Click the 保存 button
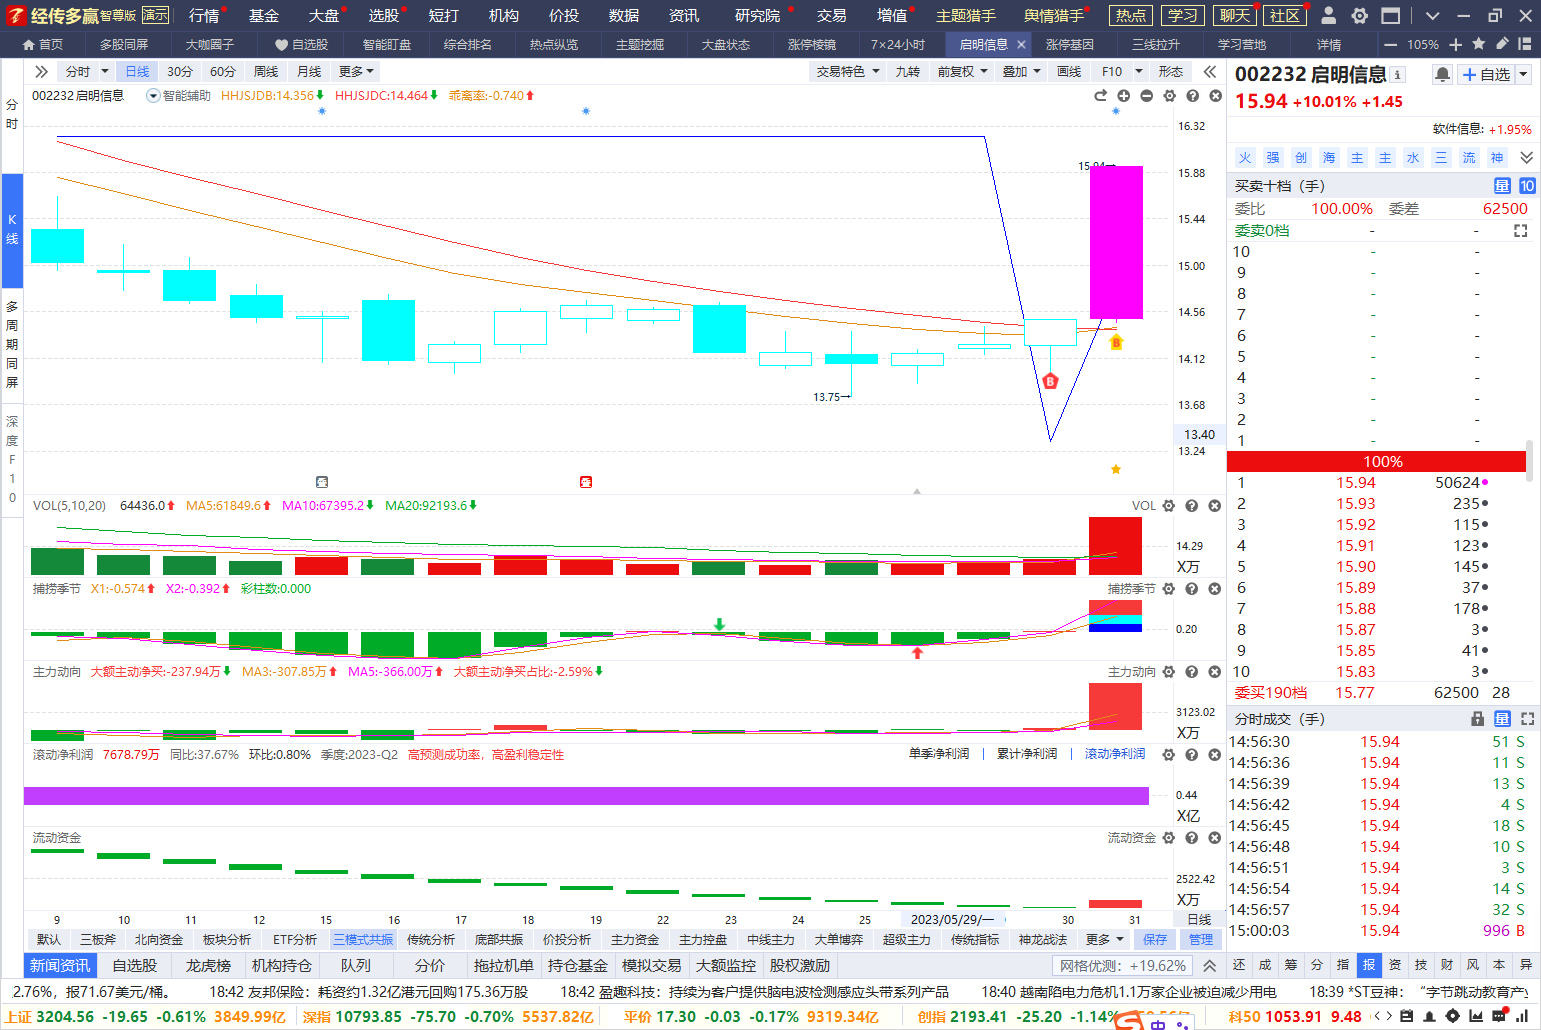The height and width of the screenshot is (1030, 1541). point(1155,939)
